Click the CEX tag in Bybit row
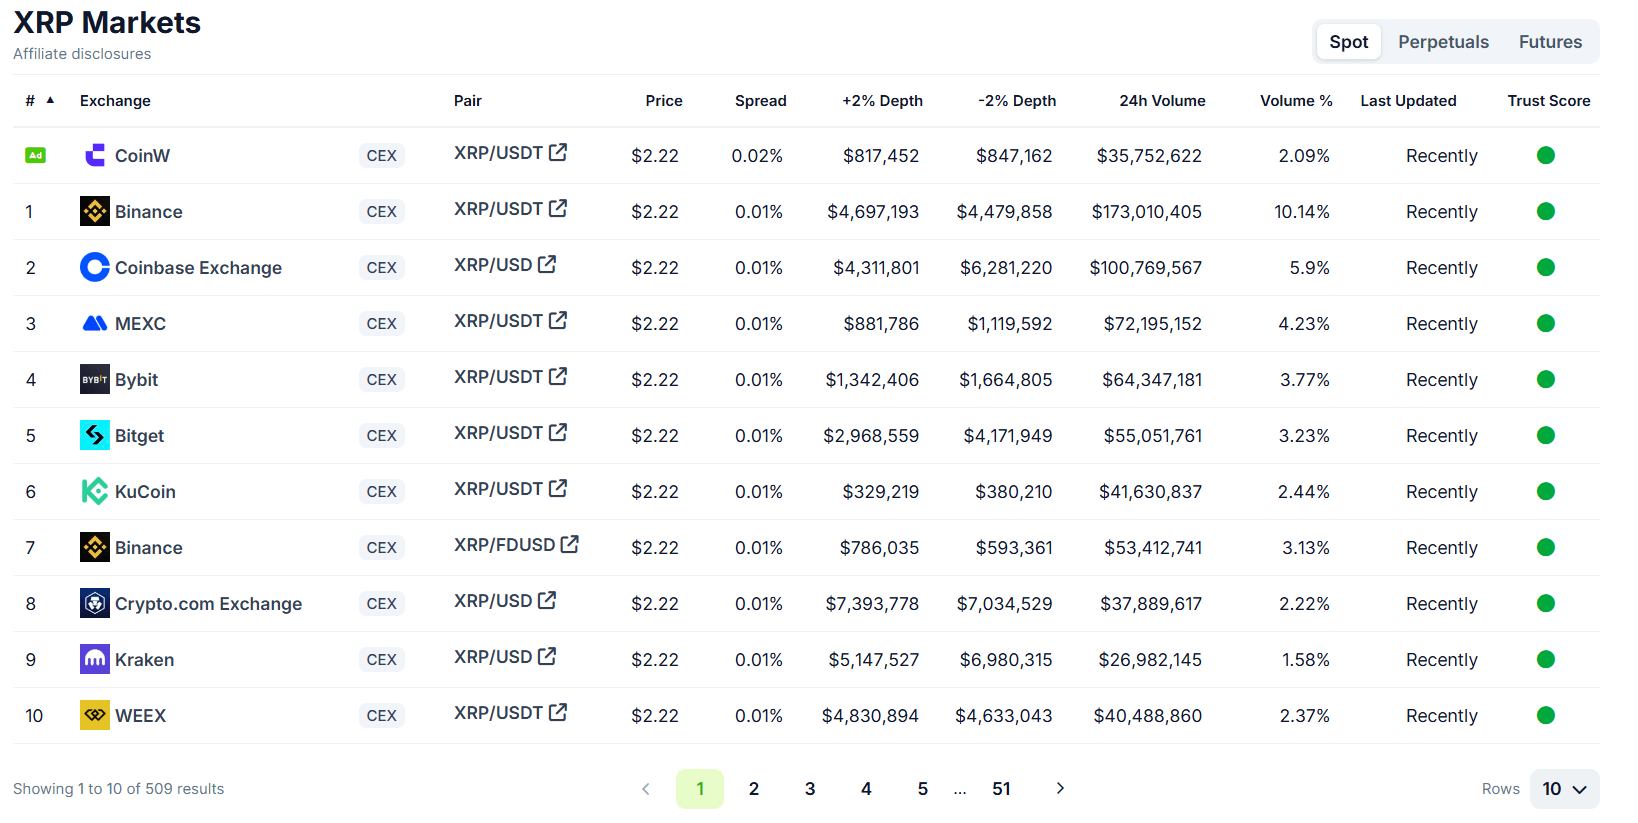The width and height of the screenshot is (1638, 823). tap(382, 380)
